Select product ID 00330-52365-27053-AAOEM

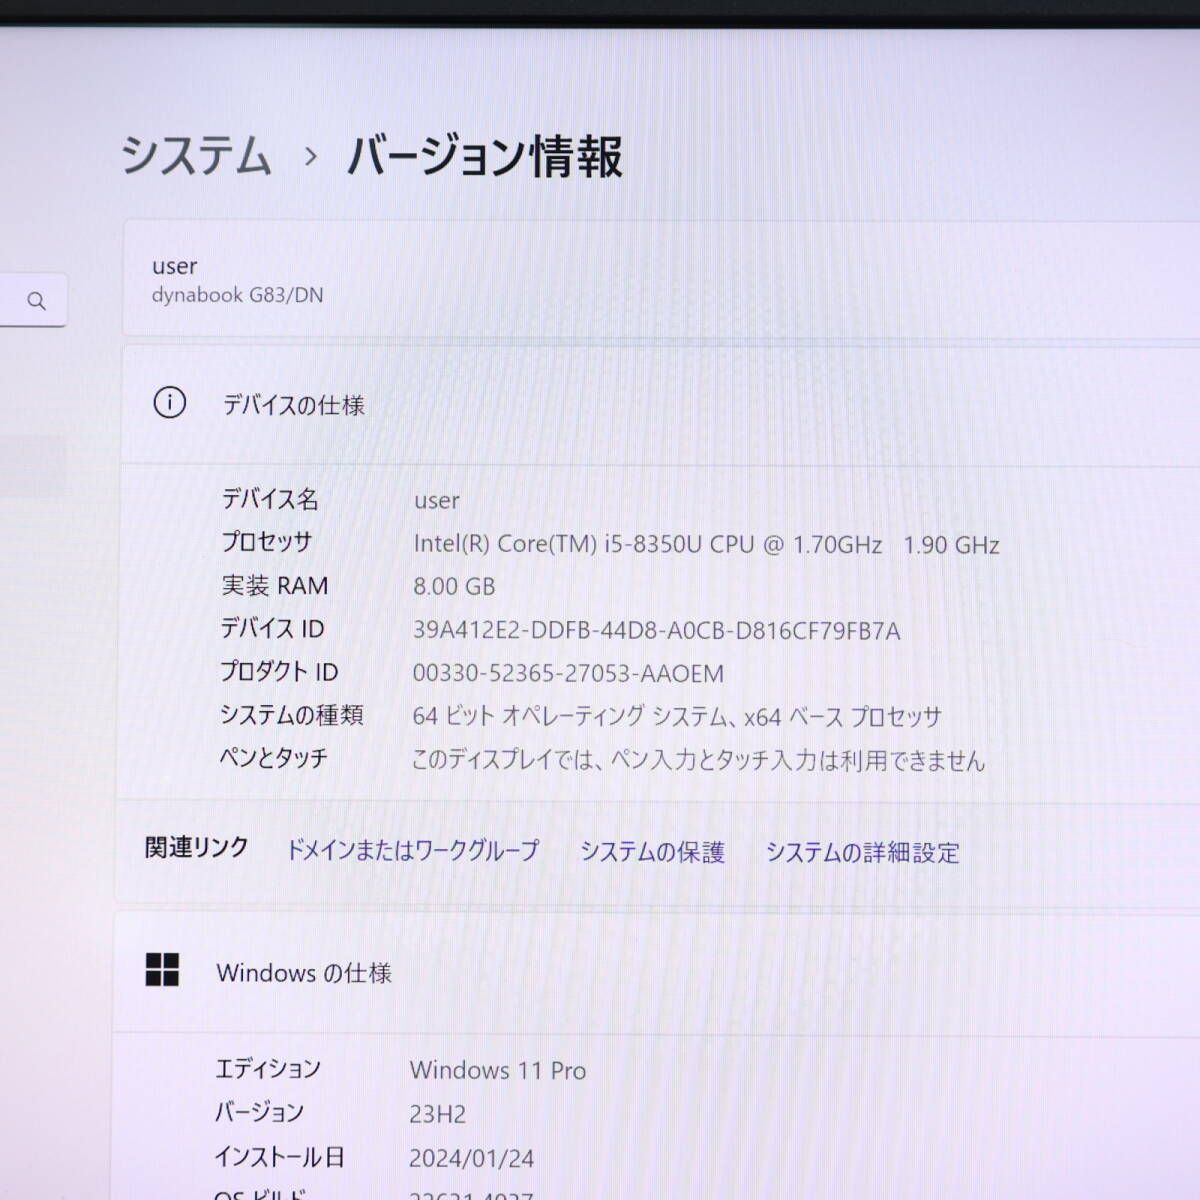click(568, 674)
